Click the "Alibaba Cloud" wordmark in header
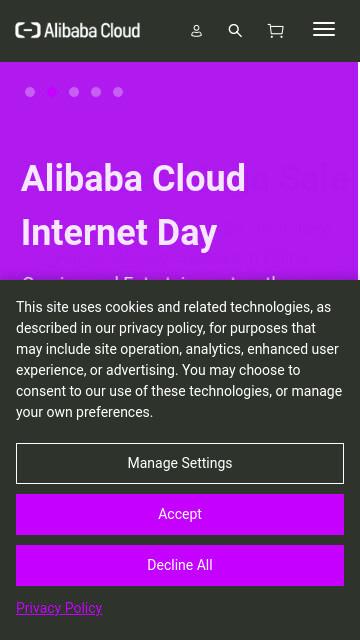The width and height of the screenshot is (360, 640). [92, 31]
